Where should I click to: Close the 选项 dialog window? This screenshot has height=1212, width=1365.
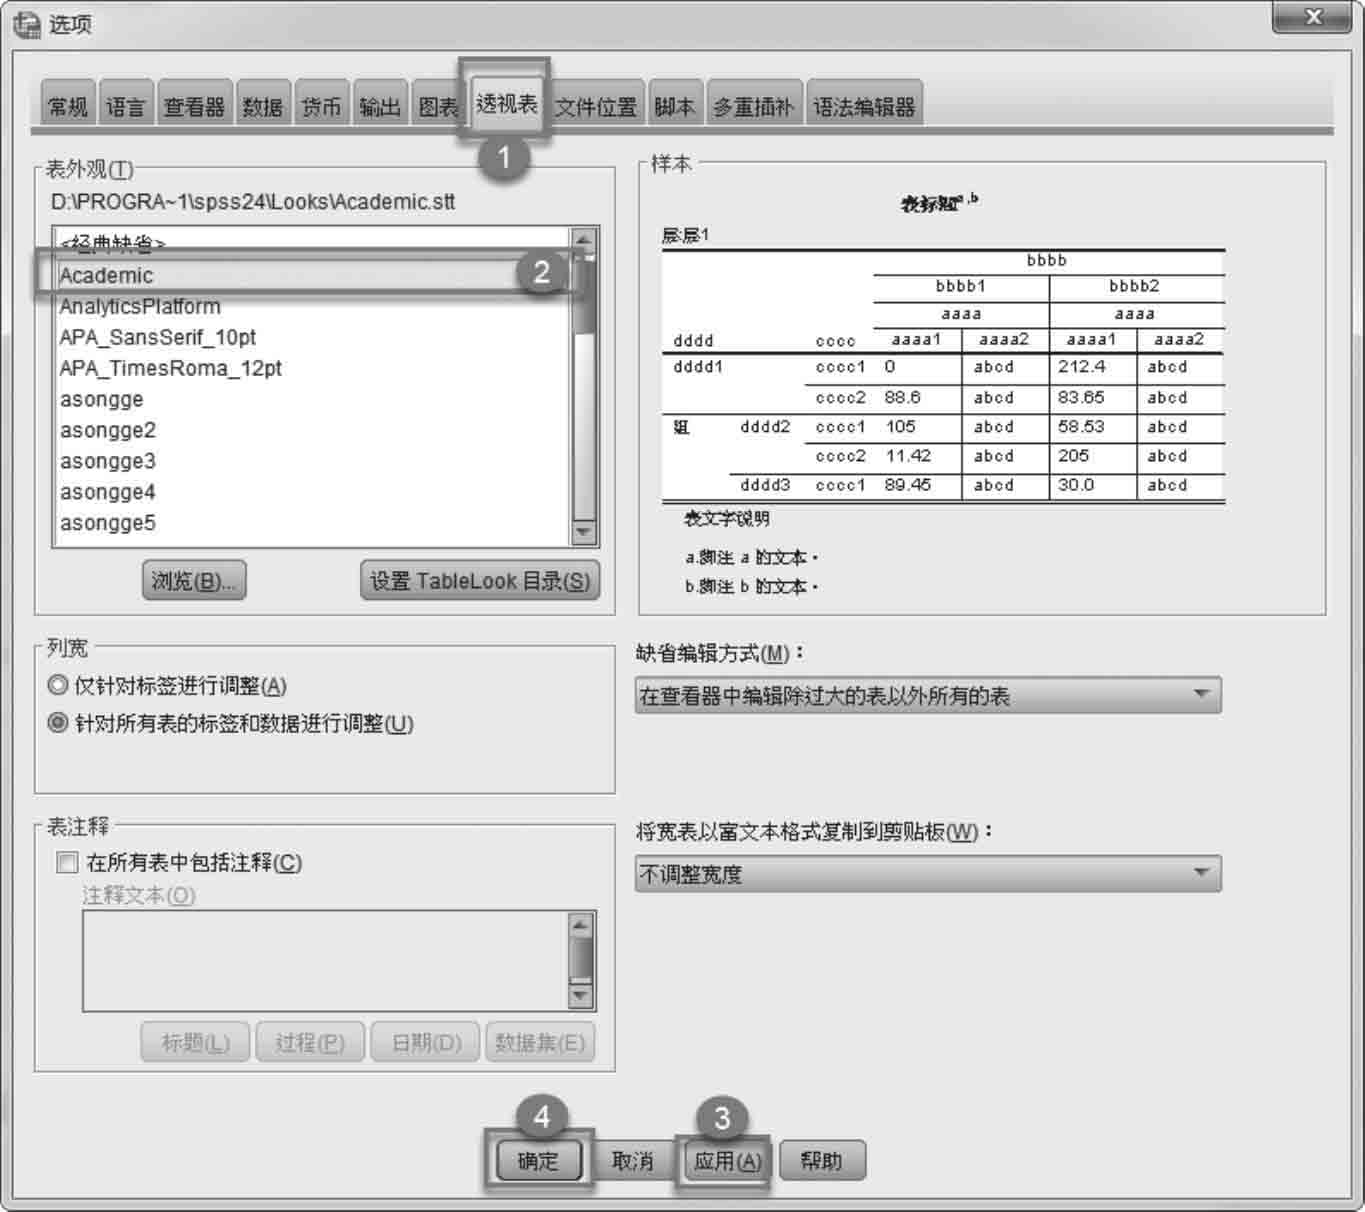tap(1313, 18)
